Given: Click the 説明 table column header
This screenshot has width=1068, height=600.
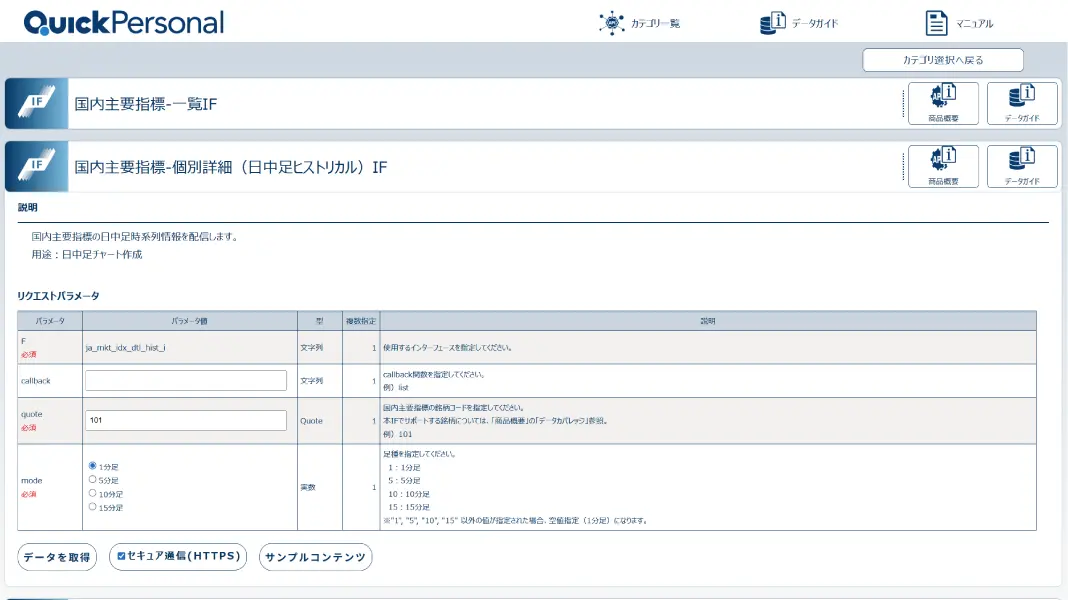Looking at the screenshot, I should pyautogui.click(x=708, y=321).
